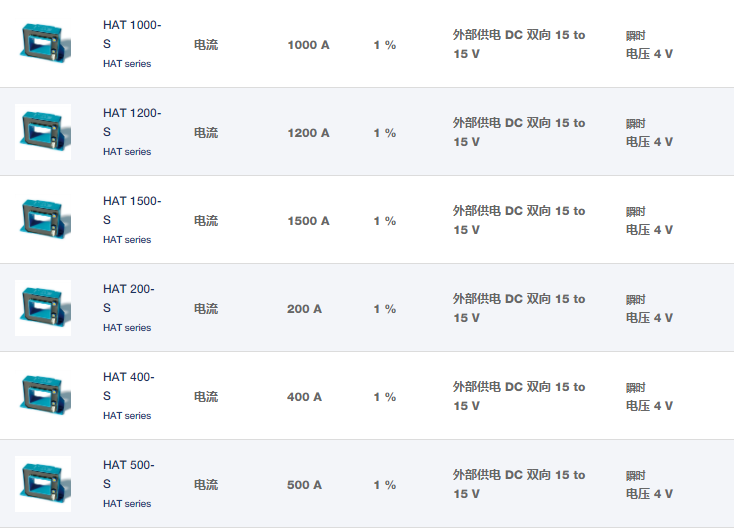Click HAT series link under HAT 500-S
741x530 pixels.
127,504
